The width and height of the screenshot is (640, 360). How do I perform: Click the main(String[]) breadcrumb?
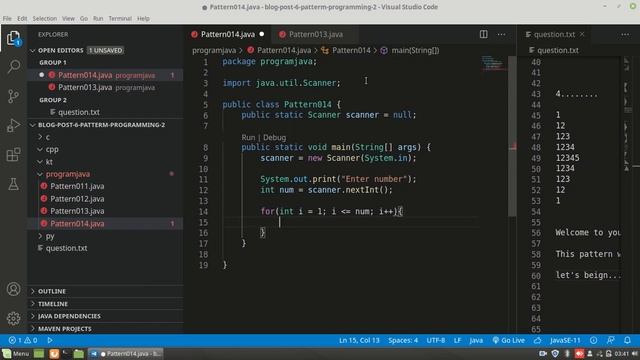click(x=410, y=50)
